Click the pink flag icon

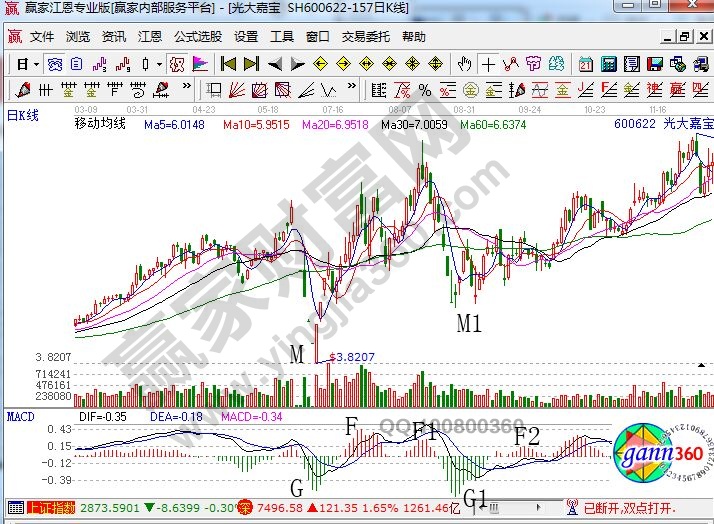pyautogui.click(x=199, y=64)
